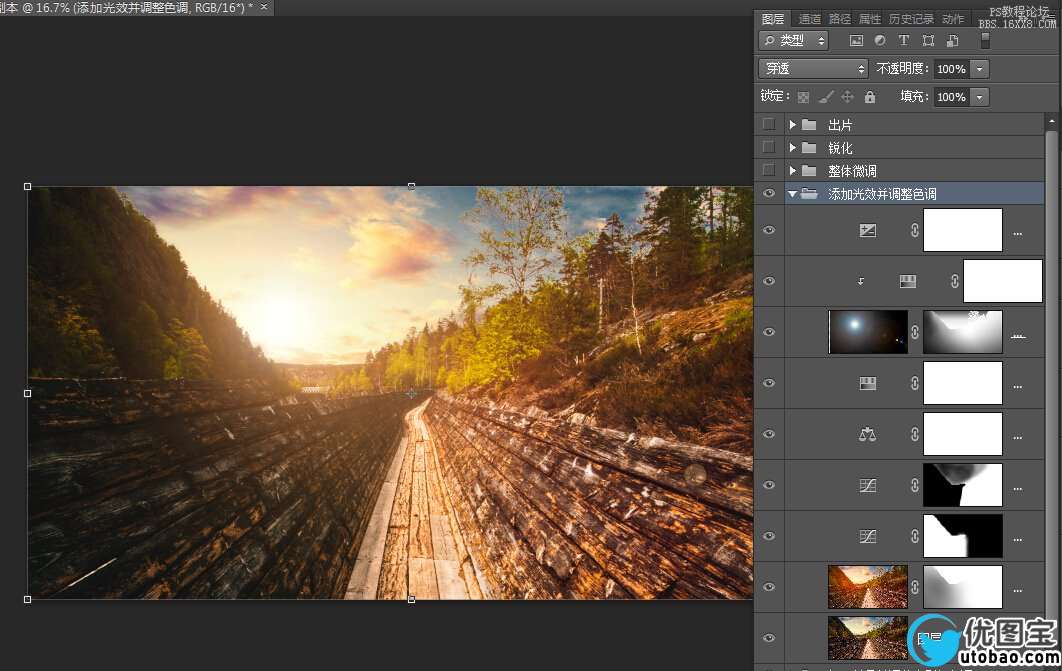1062x671 pixels.
Task: Select the 整体微调 group name
Action: [x=852, y=171]
